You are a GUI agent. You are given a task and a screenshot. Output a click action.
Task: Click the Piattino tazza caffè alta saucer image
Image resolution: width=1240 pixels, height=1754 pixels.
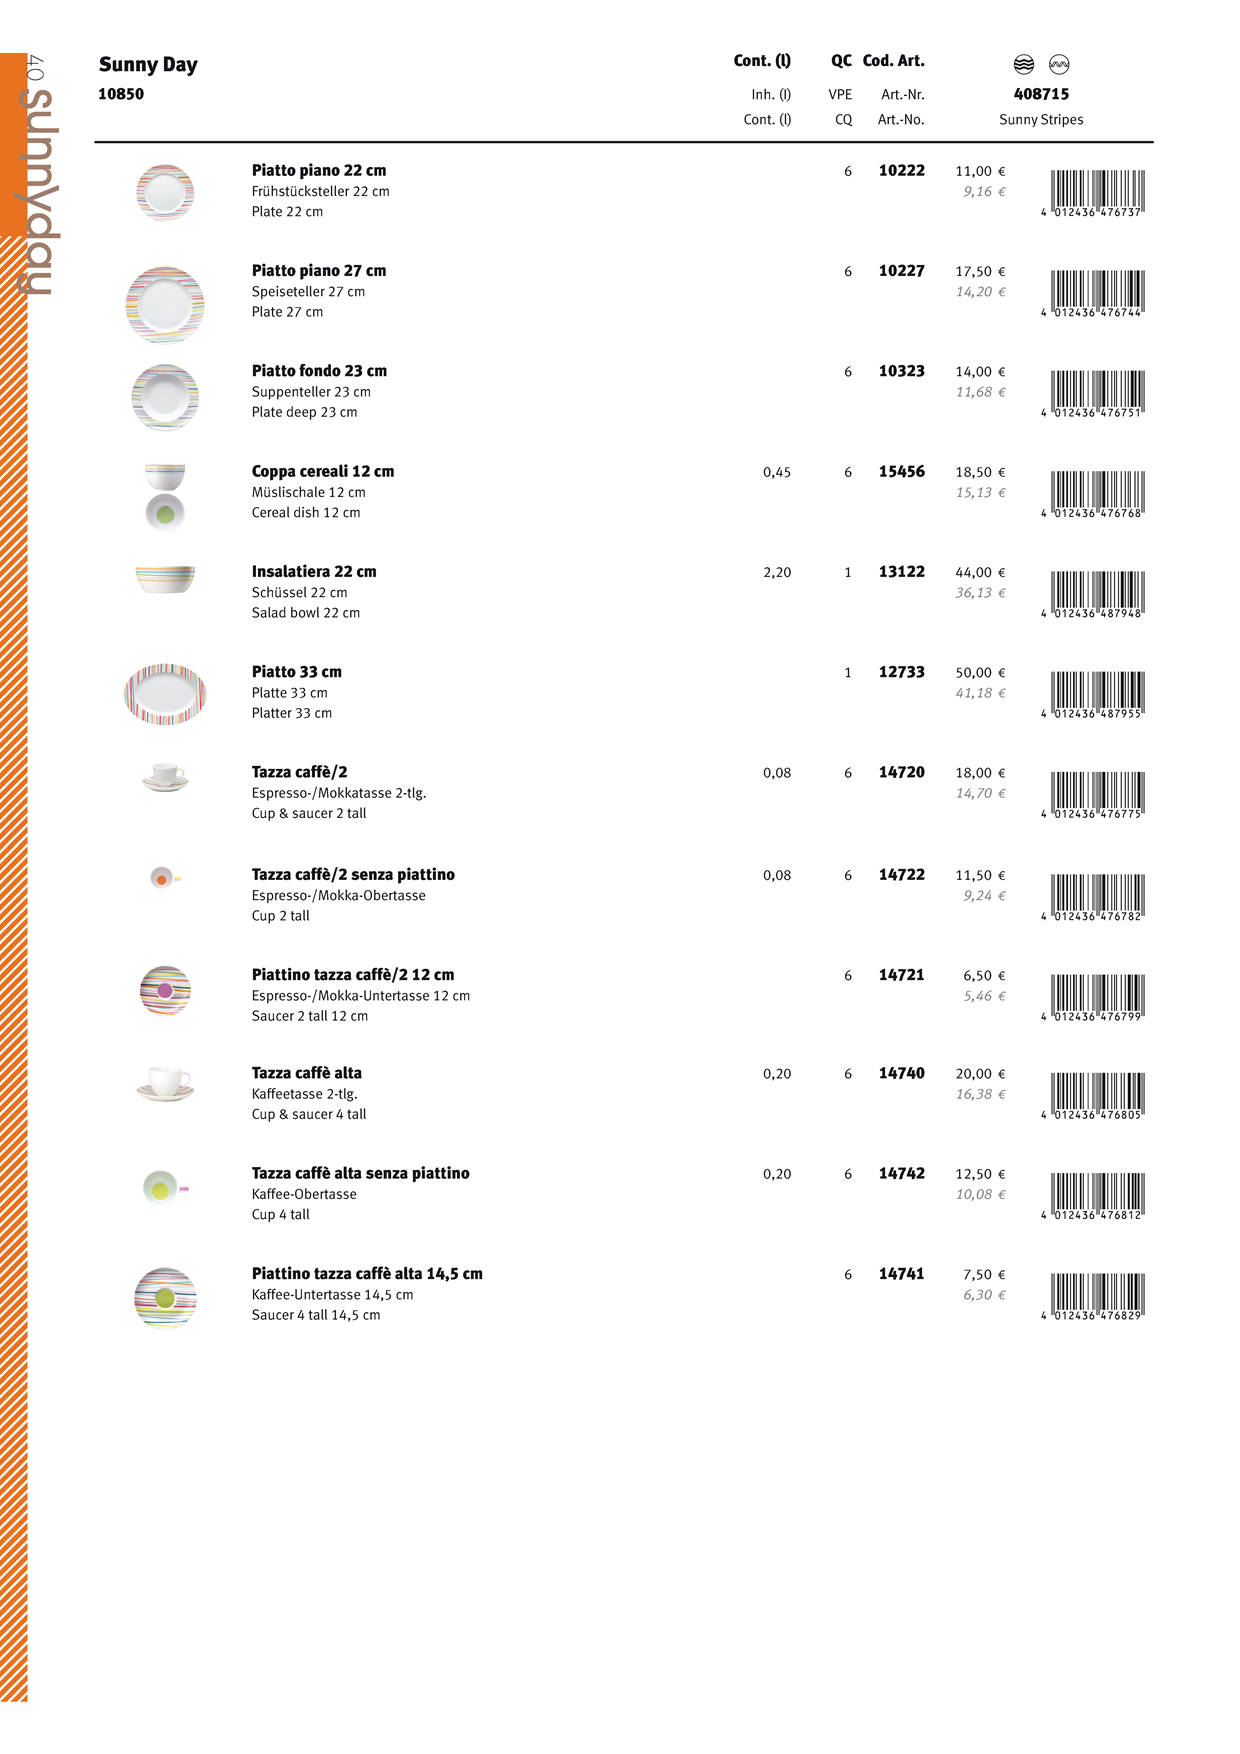coord(165,1298)
